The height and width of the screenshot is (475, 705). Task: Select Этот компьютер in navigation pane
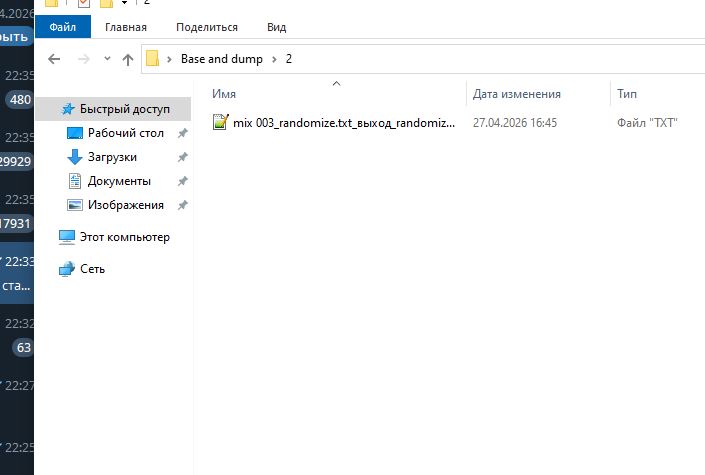click(x=125, y=237)
